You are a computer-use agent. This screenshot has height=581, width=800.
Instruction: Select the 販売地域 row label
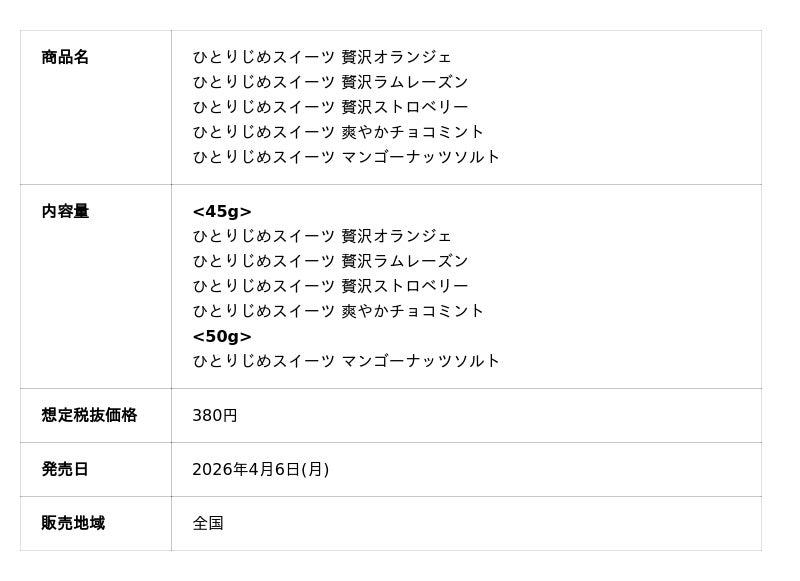[73, 523]
